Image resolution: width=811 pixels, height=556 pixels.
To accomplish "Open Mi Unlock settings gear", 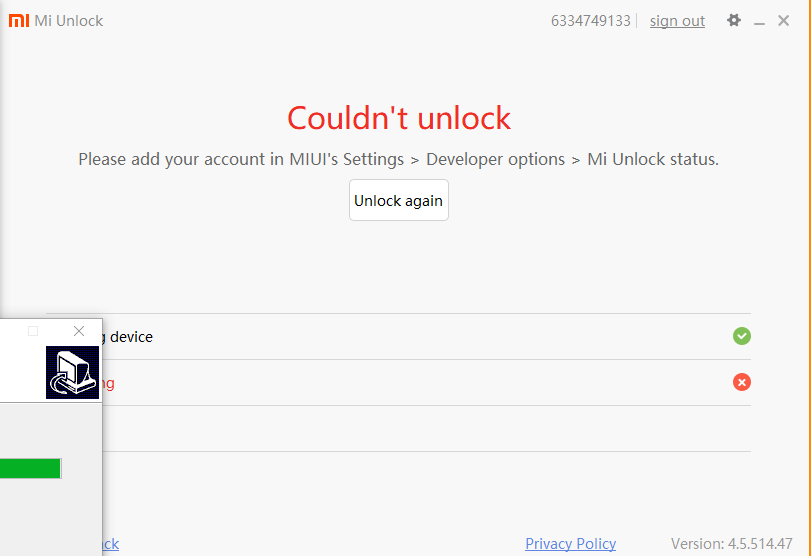I will (734, 20).
